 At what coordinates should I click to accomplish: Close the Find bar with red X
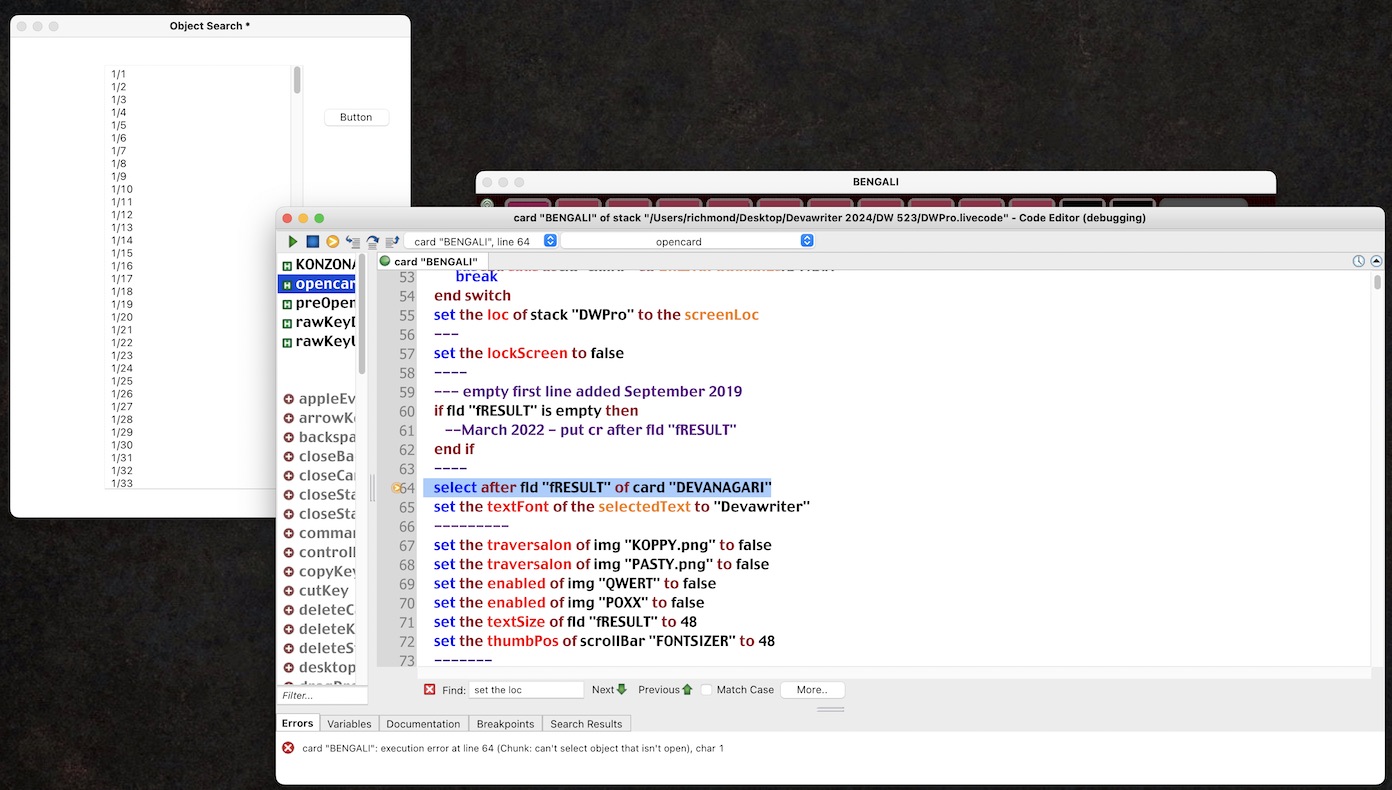pos(429,690)
